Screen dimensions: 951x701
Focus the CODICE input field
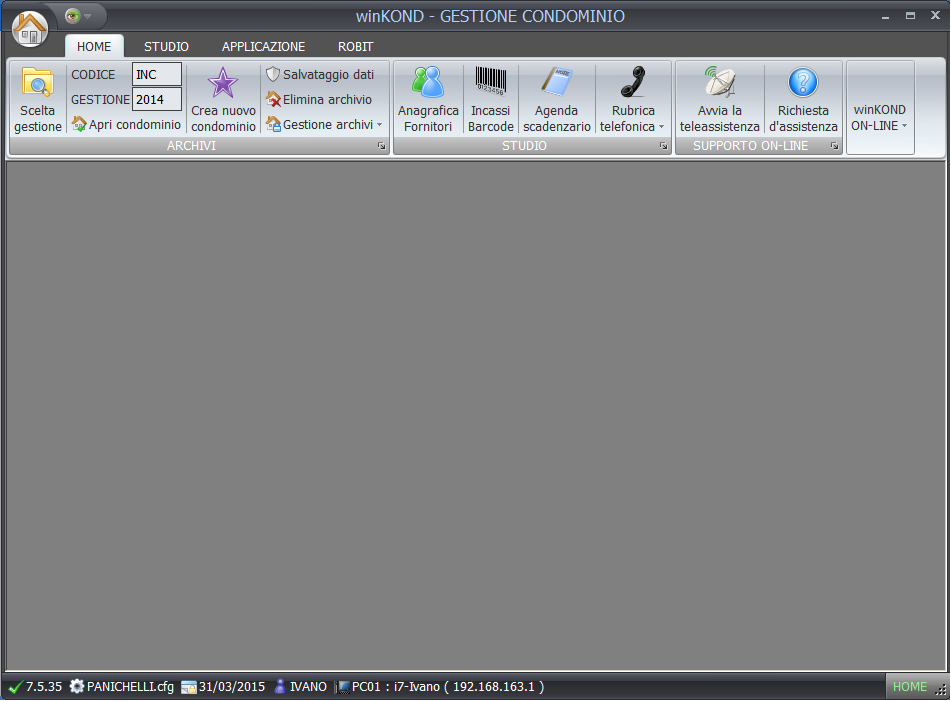(156, 75)
